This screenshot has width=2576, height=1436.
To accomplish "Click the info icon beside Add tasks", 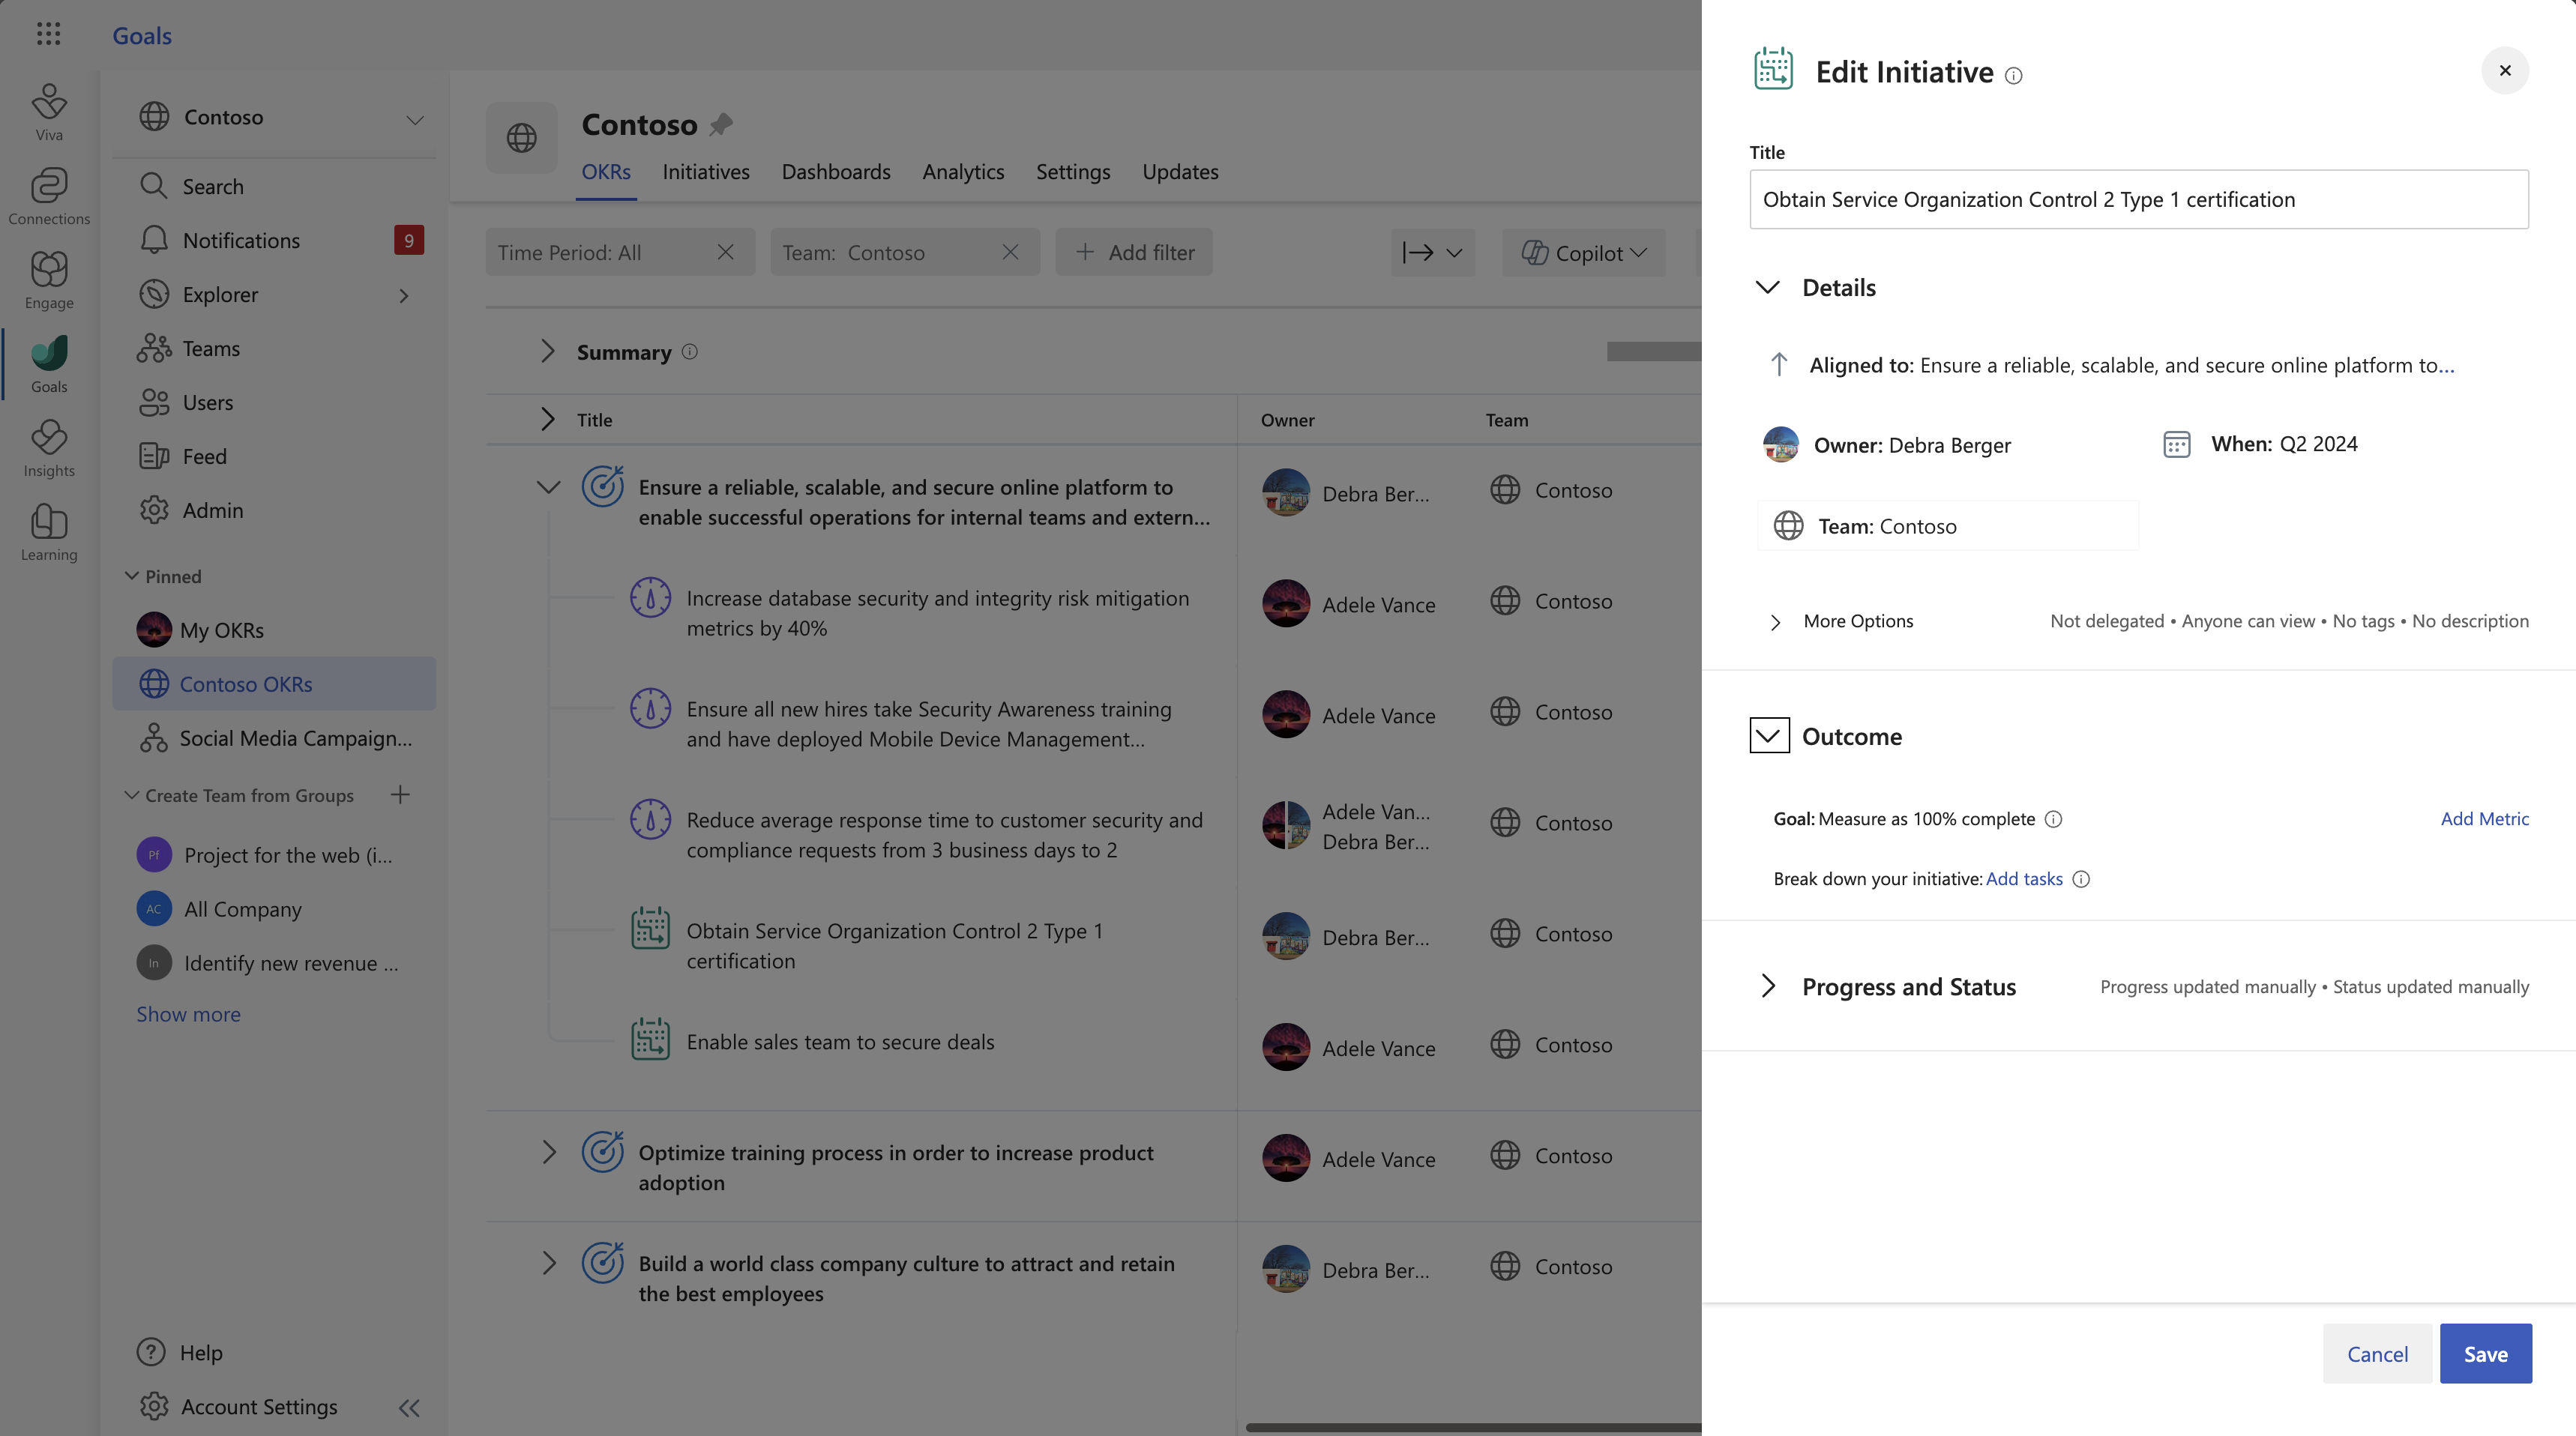I will pos(2081,879).
